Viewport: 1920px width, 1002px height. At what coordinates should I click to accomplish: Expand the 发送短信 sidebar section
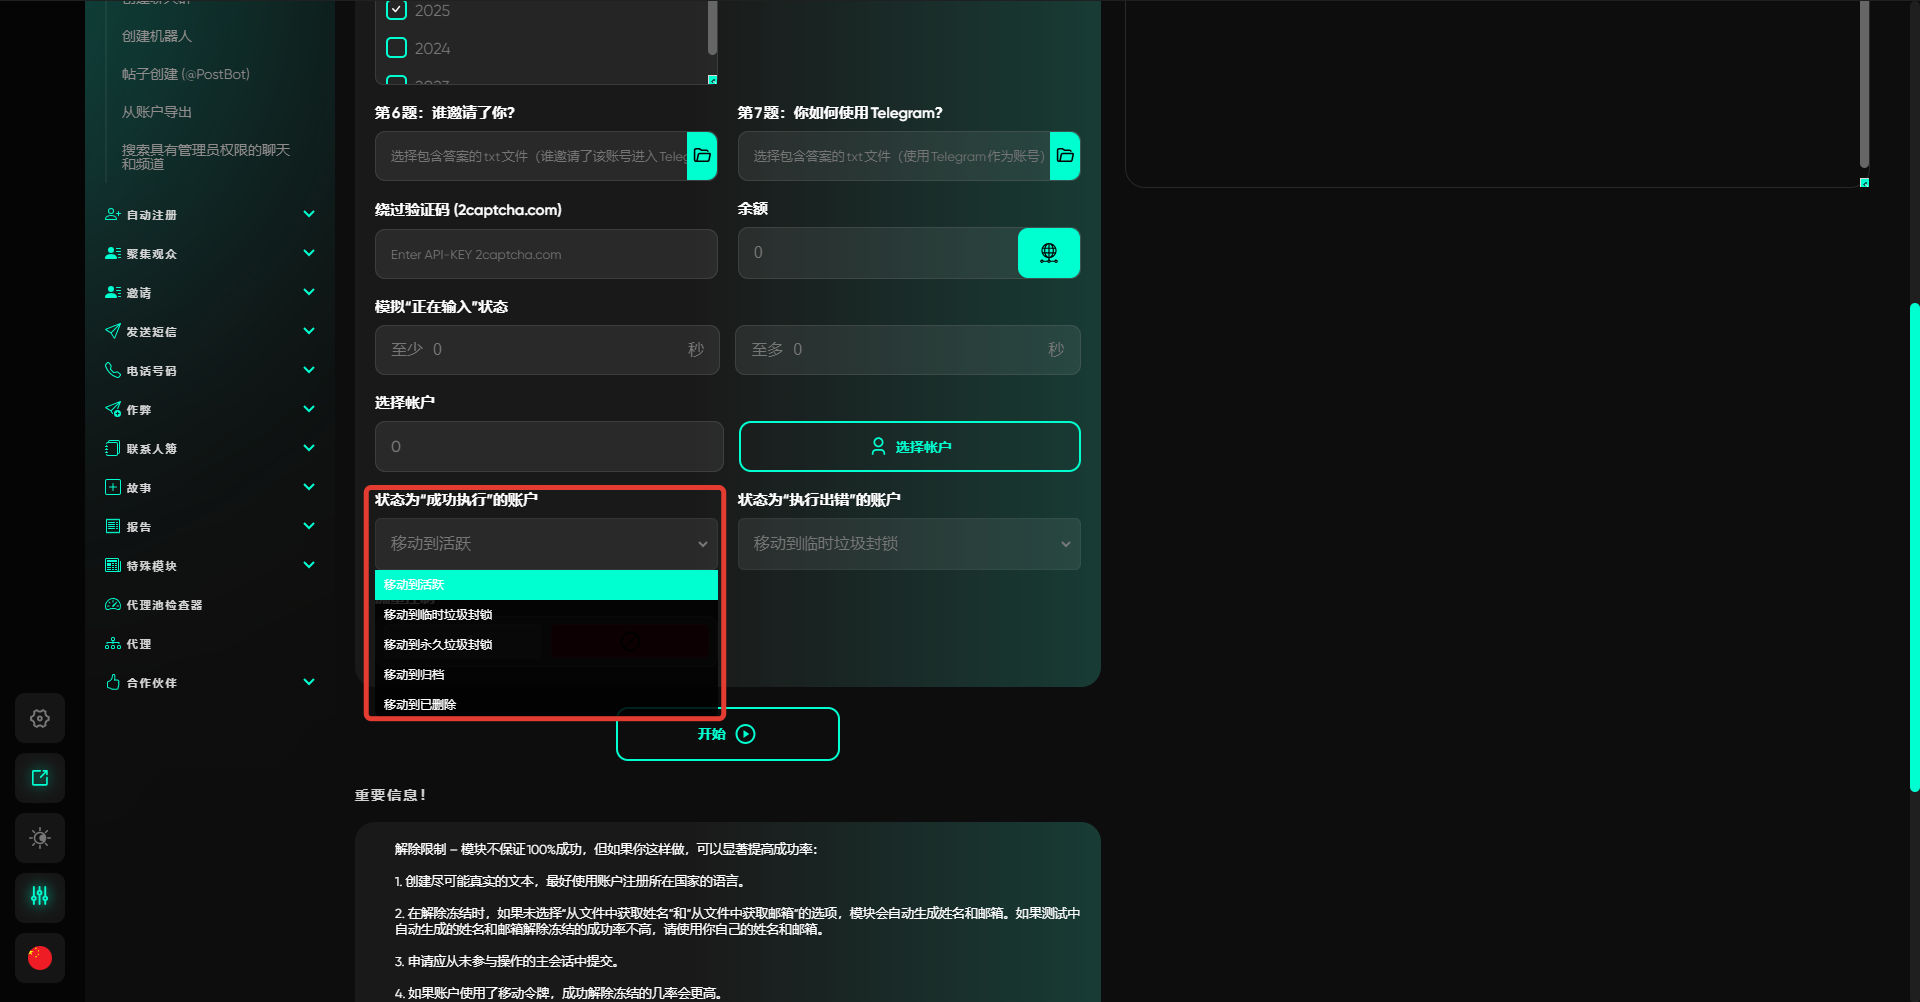coord(210,331)
